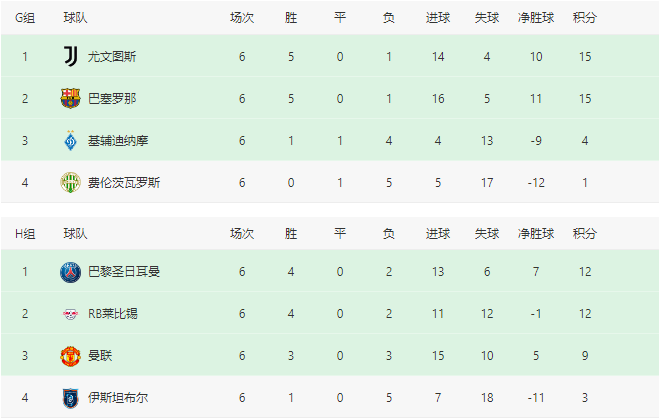Open the RB莱比锡 team link
This screenshot has width=661, height=419.
point(113,313)
